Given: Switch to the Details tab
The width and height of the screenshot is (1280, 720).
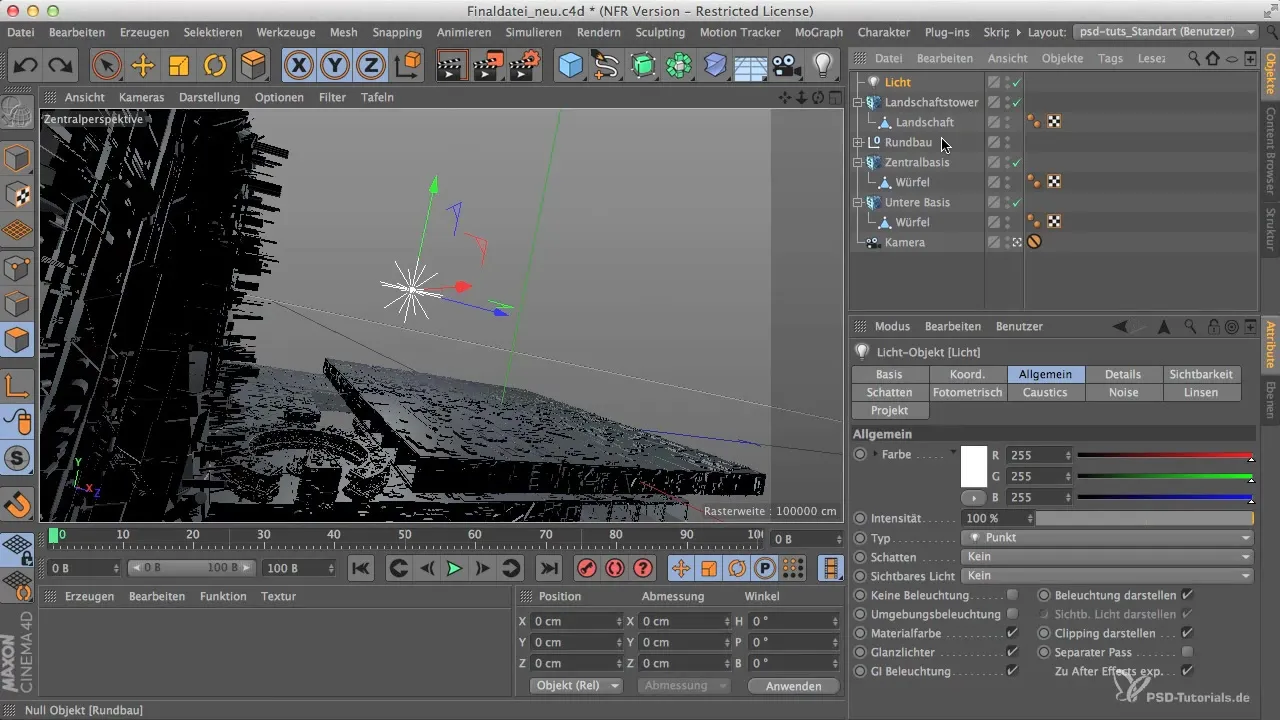Looking at the screenshot, I should [x=1123, y=374].
